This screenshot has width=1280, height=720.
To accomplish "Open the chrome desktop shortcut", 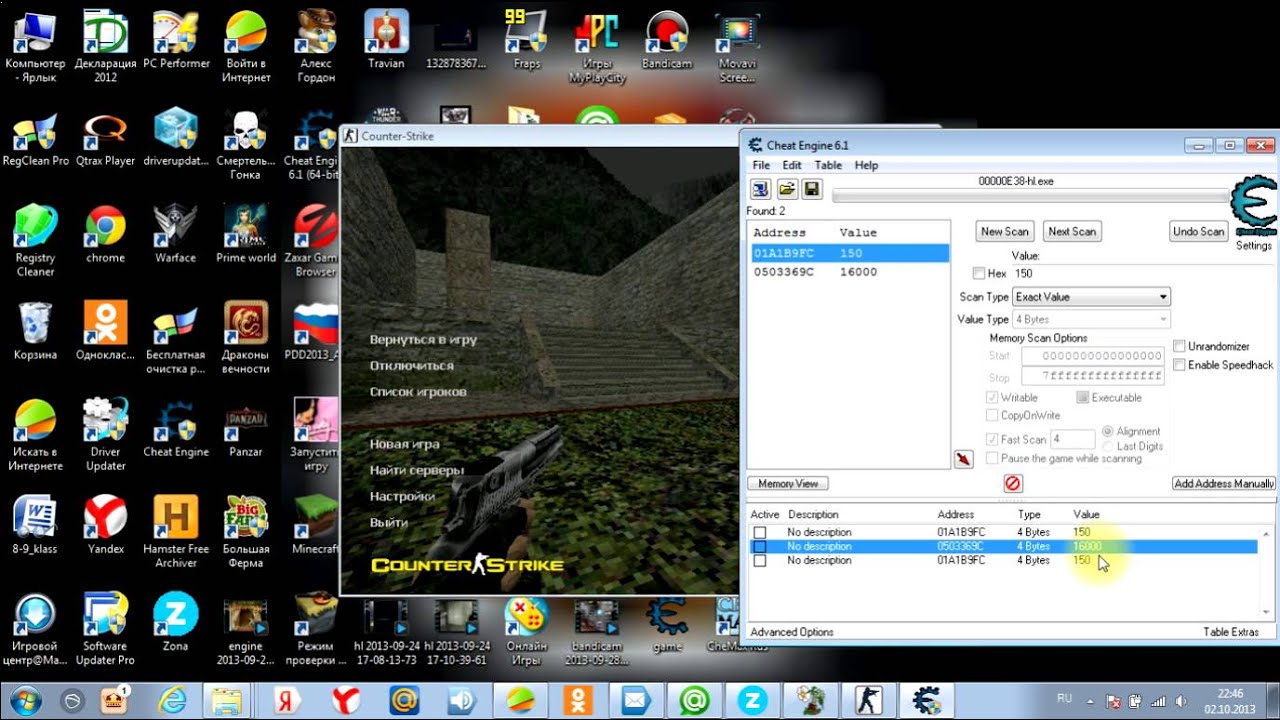I will click(105, 234).
